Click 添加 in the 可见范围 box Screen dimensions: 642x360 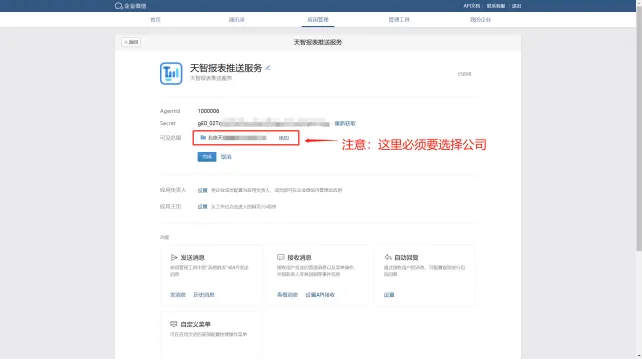[x=284, y=138]
